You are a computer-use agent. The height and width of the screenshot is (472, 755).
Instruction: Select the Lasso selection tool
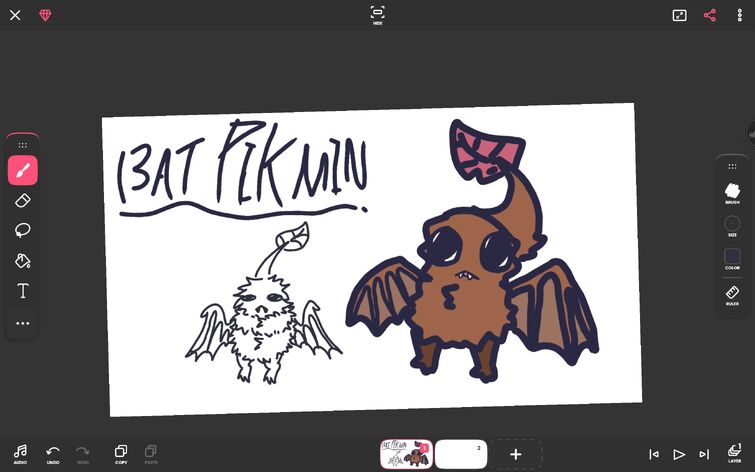(x=23, y=230)
